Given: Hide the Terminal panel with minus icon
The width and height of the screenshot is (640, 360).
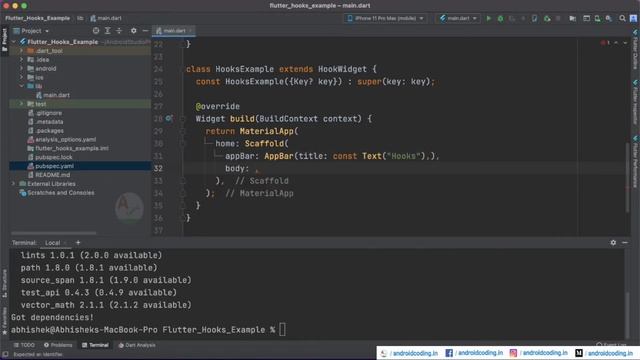Looking at the screenshot, I should [625, 242].
